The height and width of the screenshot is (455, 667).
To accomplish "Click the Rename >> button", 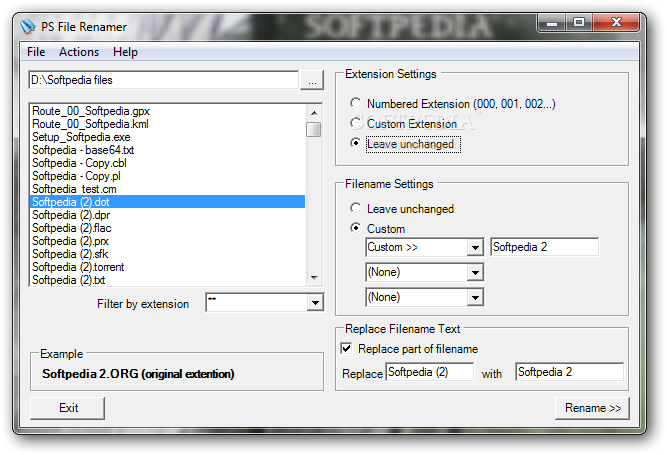I will tap(592, 408).
